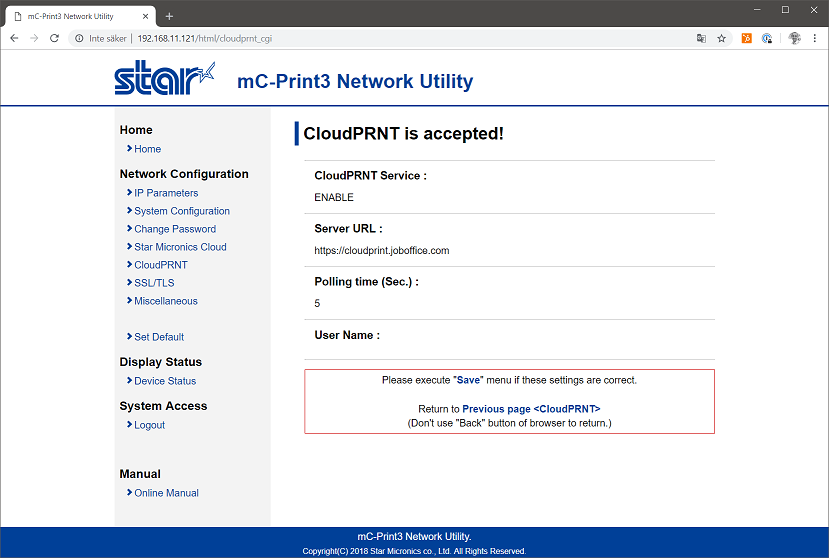
Task: Open a new browser tab
Action: tap(169, 16)
